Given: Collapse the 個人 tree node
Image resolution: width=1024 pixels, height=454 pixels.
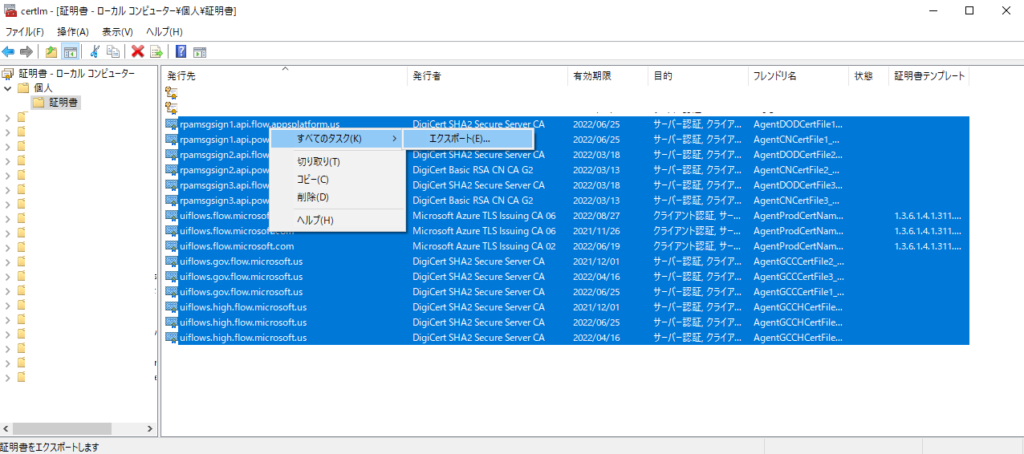Looking at the screenshot, I should (x=8, y=88).
